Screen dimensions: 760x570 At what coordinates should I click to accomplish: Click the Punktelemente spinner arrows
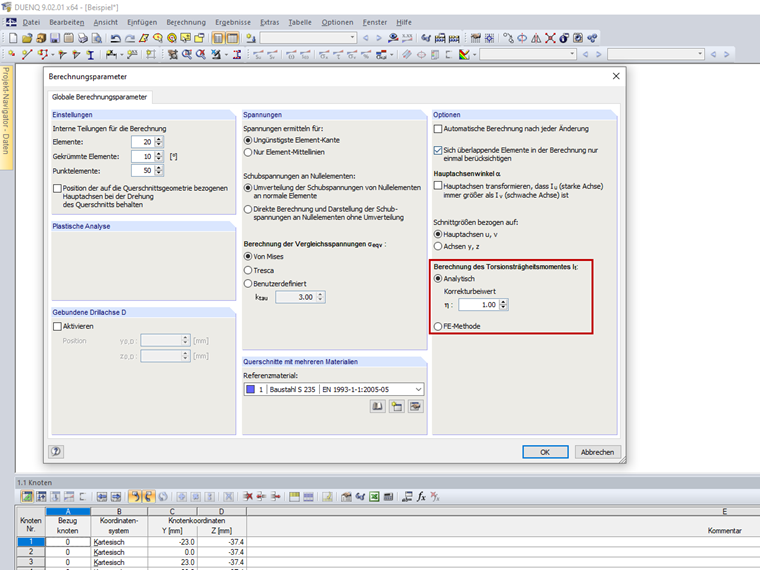click(159, 171)
